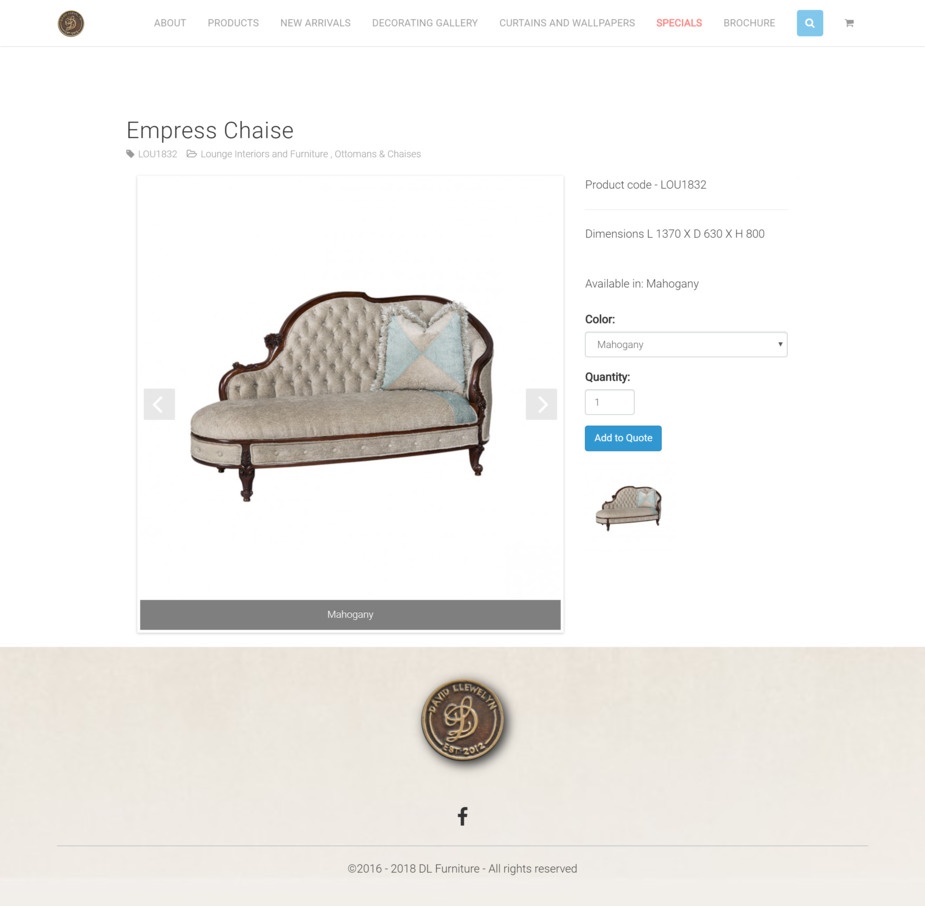Click the tag icon beside LOU1832

(130, 154)
